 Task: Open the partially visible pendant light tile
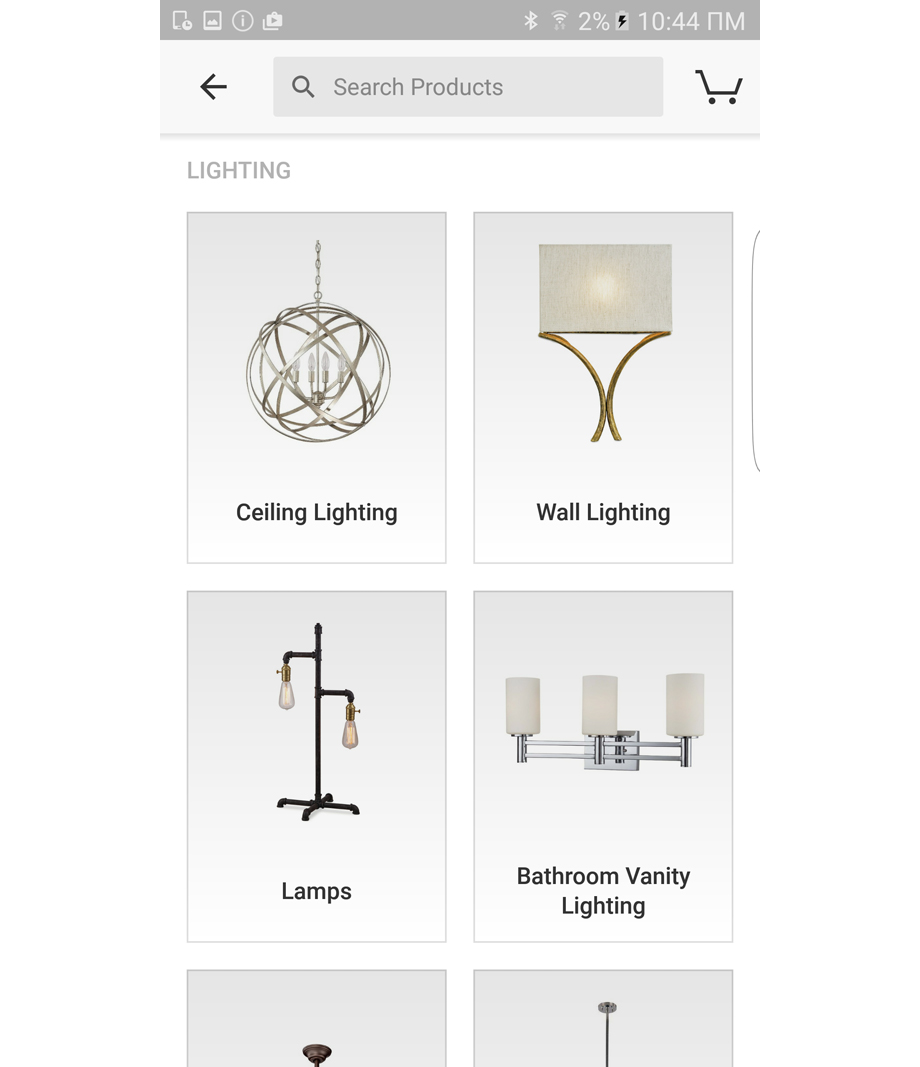click(603, 1019)
